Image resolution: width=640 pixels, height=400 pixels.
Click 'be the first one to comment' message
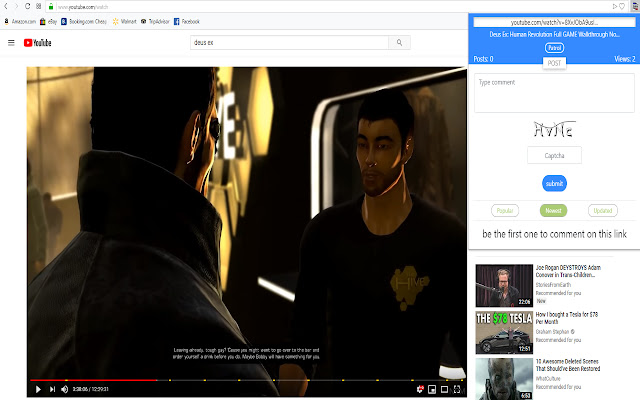(x=554, y=234)
